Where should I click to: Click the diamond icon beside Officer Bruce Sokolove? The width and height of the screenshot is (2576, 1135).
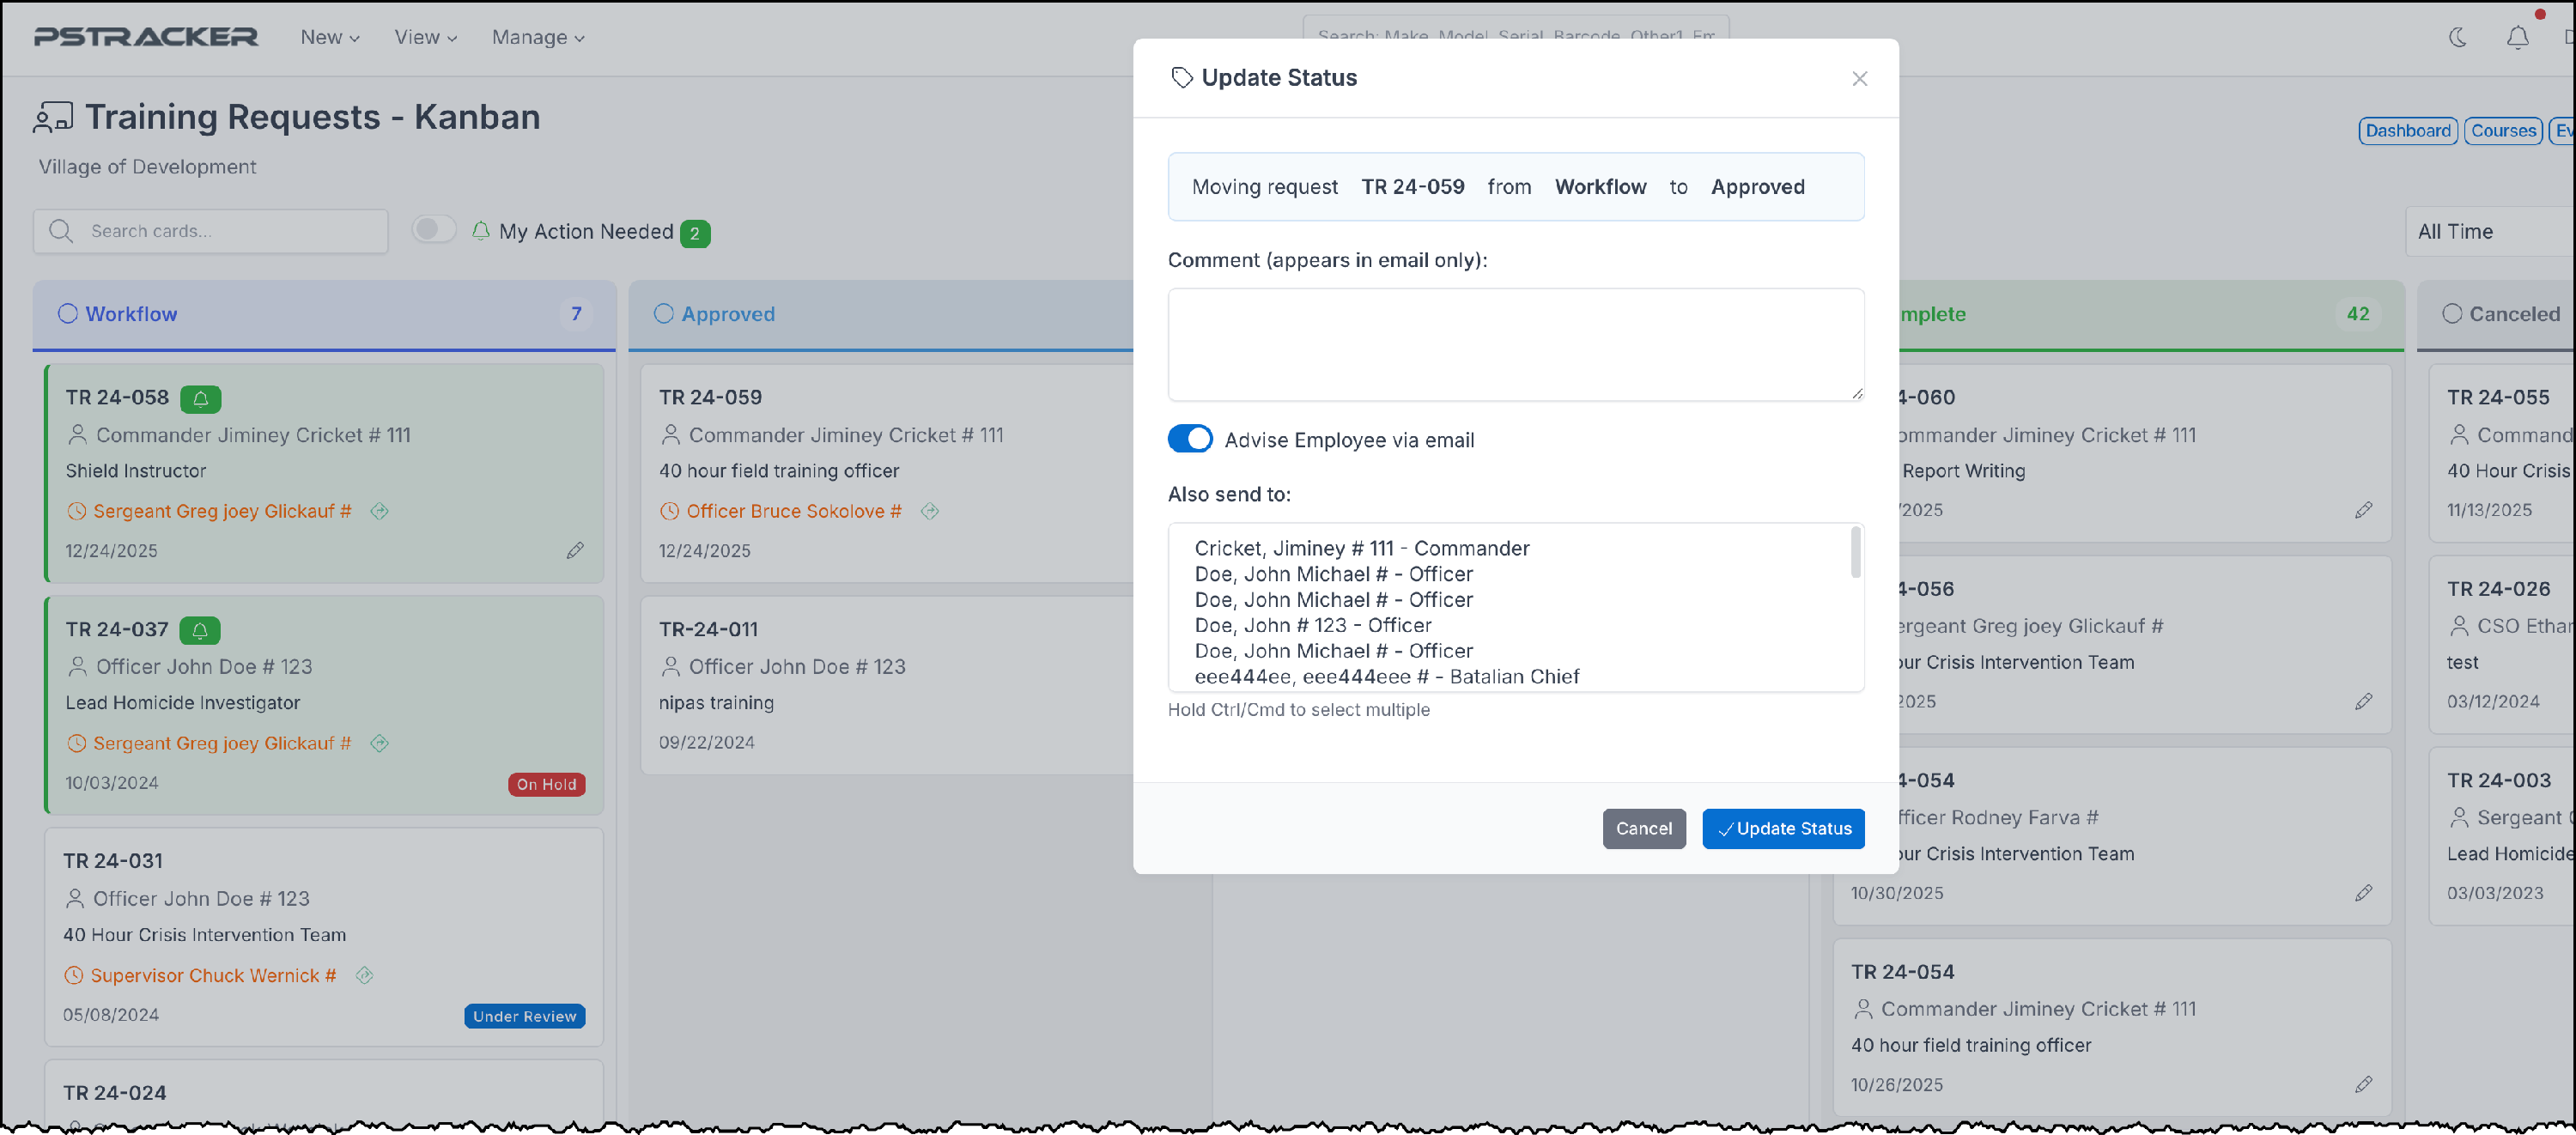click(930, 511)
